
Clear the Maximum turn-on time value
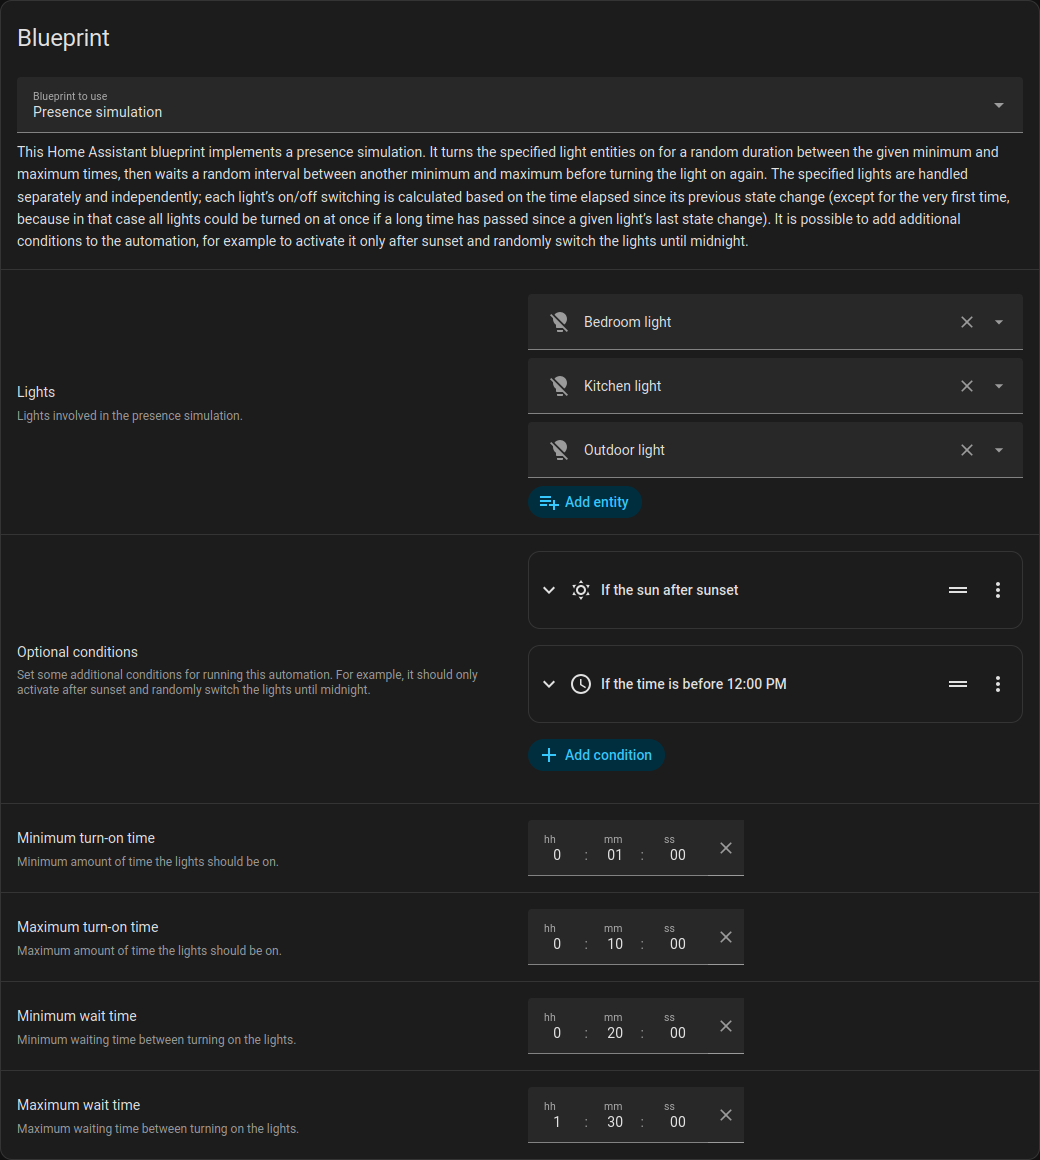click(726, 937)
